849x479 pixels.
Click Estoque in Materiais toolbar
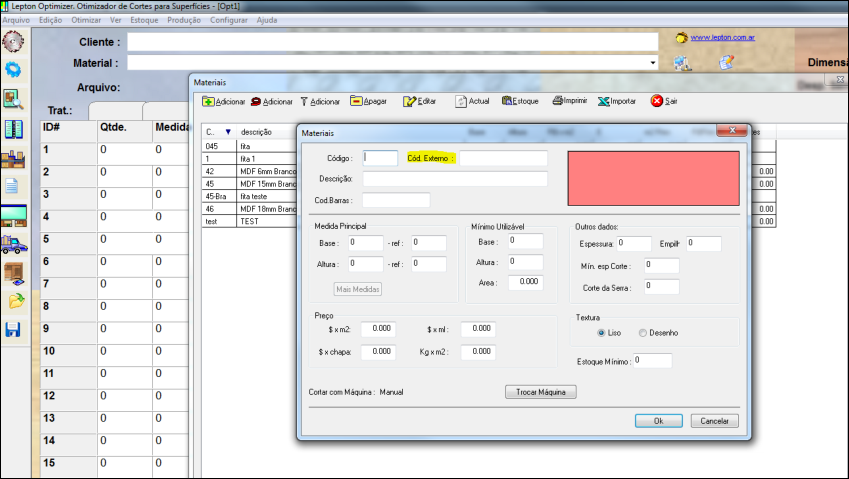click(520, 101)
